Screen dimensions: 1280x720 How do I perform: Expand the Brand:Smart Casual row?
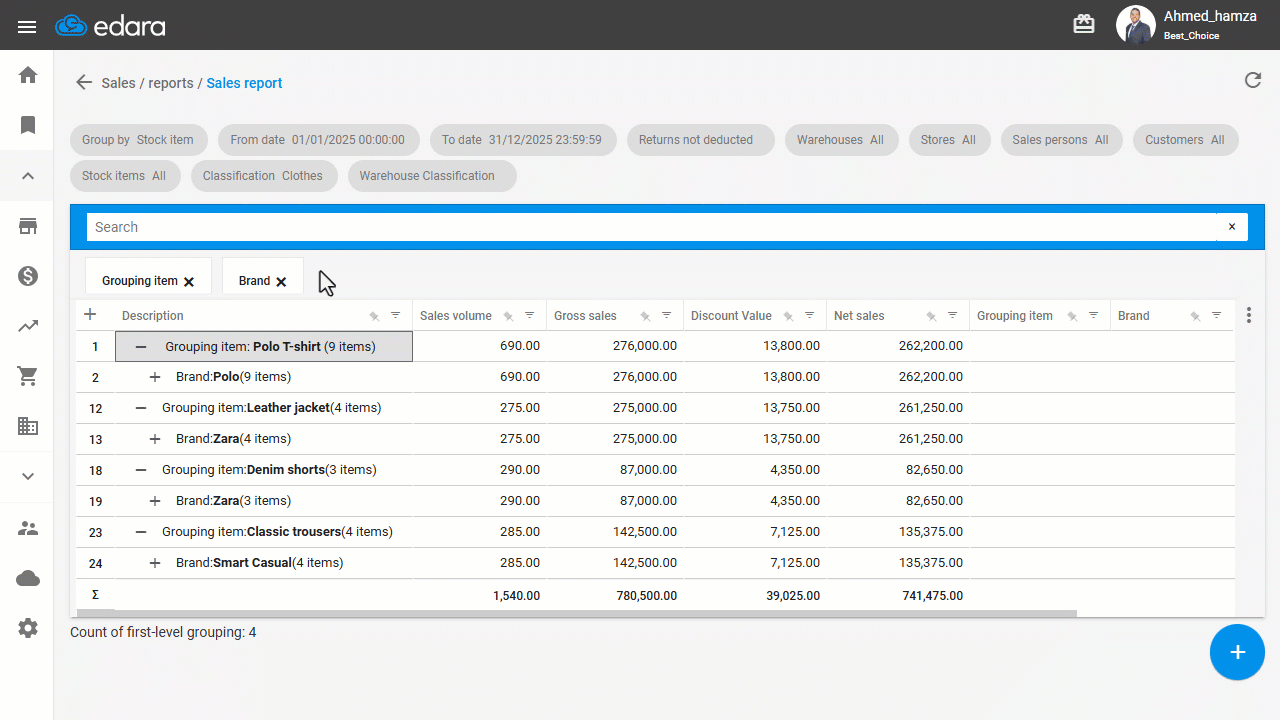coord(155,563)
